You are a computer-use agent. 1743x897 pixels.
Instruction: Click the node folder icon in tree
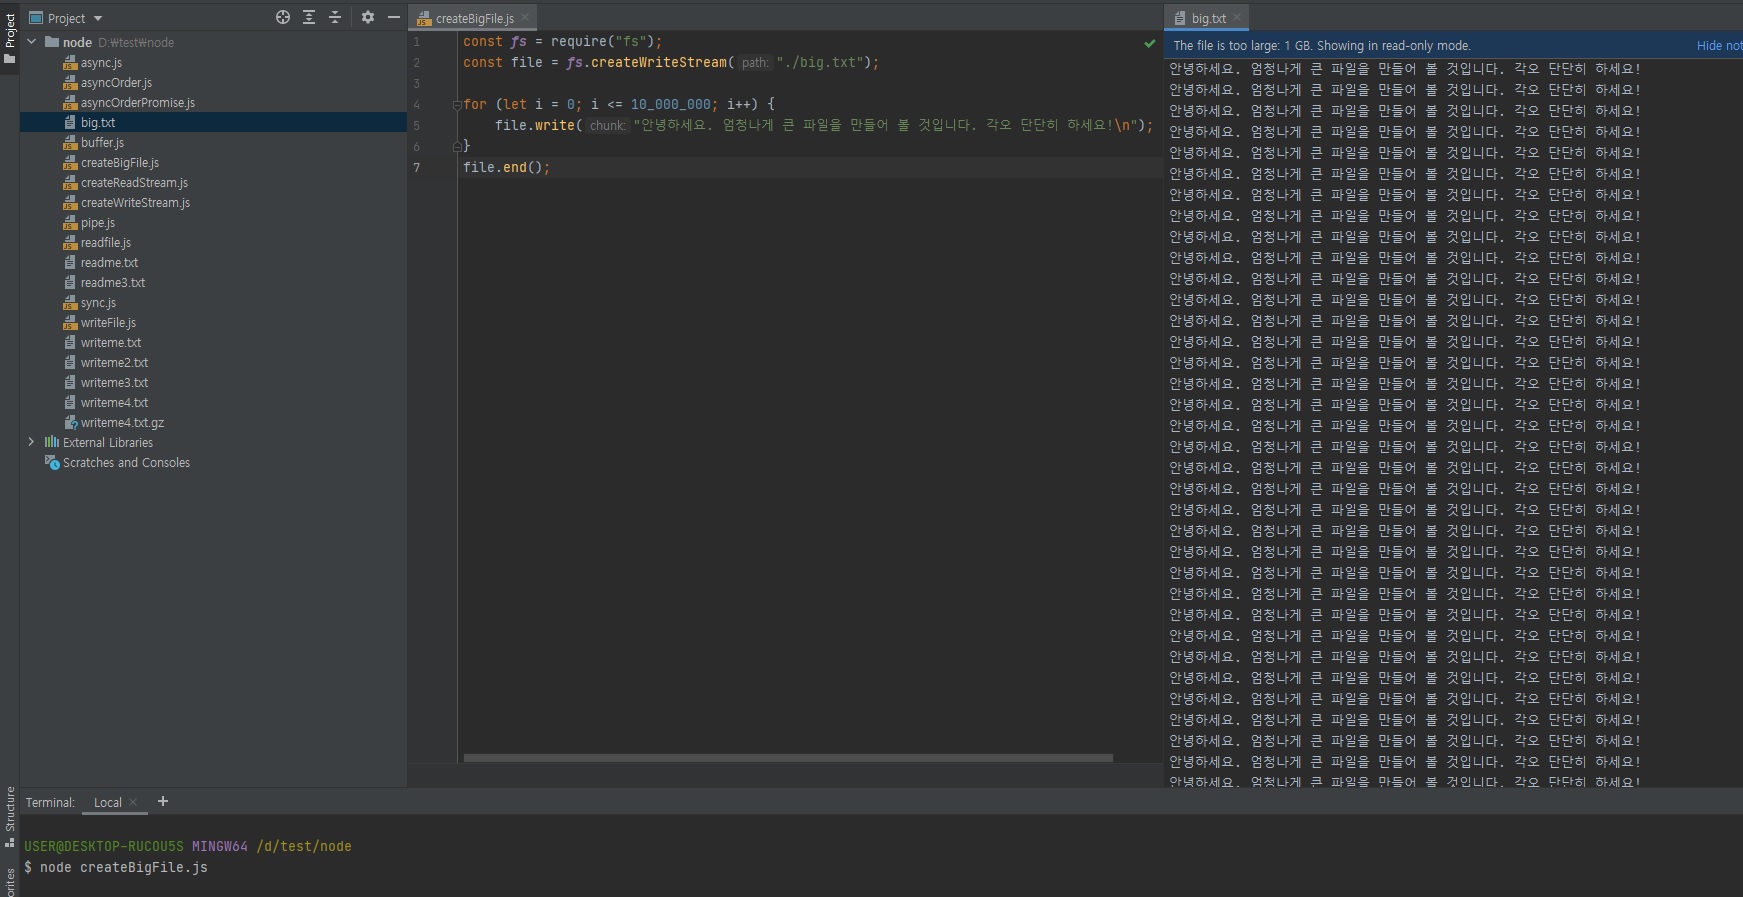pos(52,42)
